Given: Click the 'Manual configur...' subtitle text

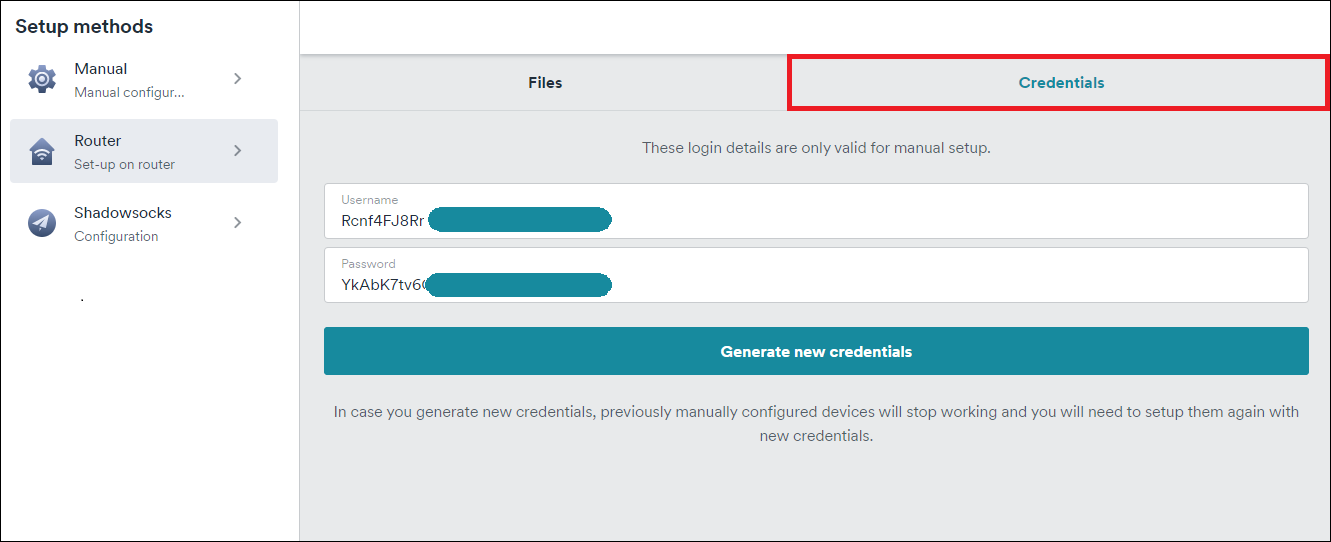Looking at the screenshot, I should (x=129, y=92).
